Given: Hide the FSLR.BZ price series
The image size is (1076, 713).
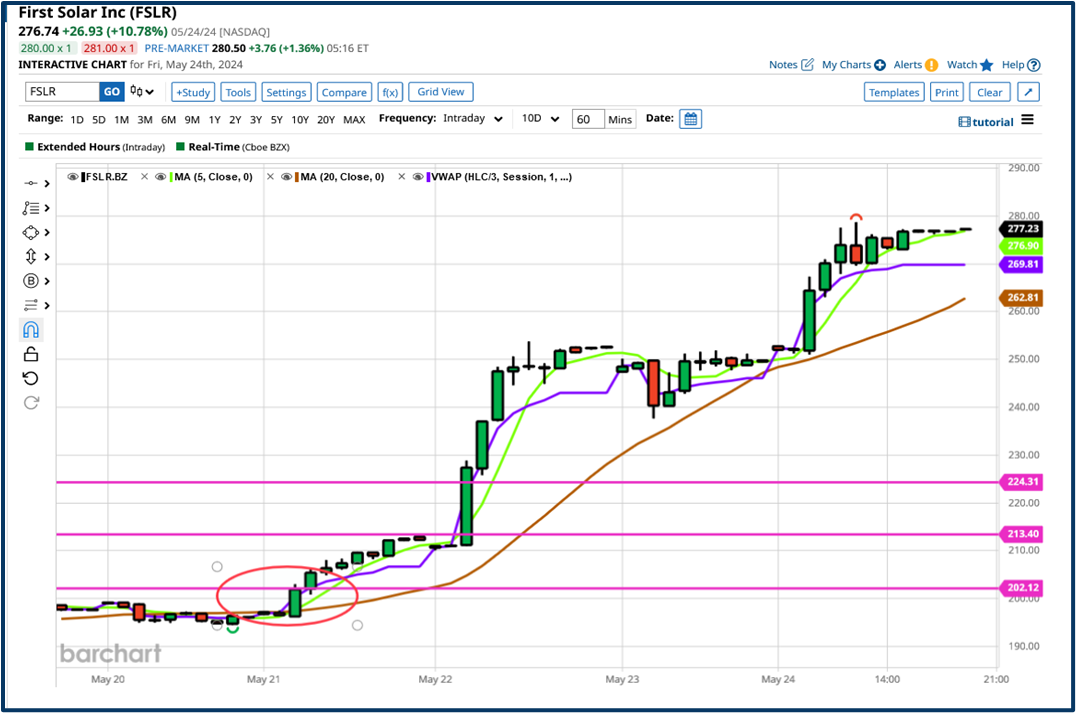Looking at the screenshot, I should tap(71, 177).
